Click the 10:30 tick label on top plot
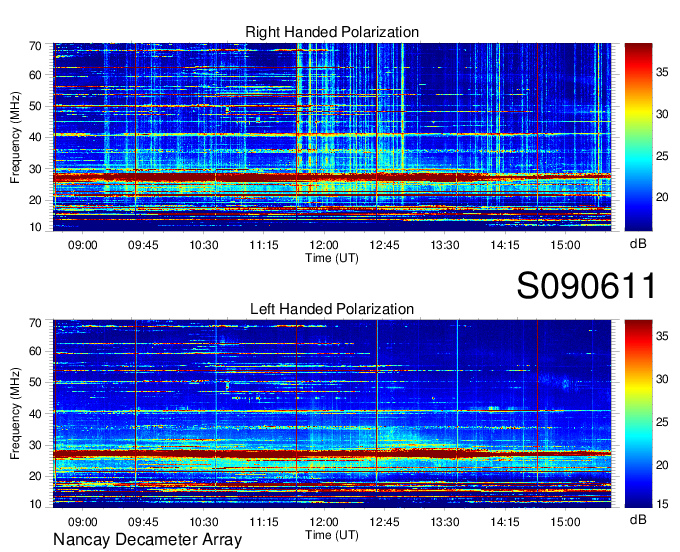The width and height of the screenshot is (680, 552). click(203, 245)
